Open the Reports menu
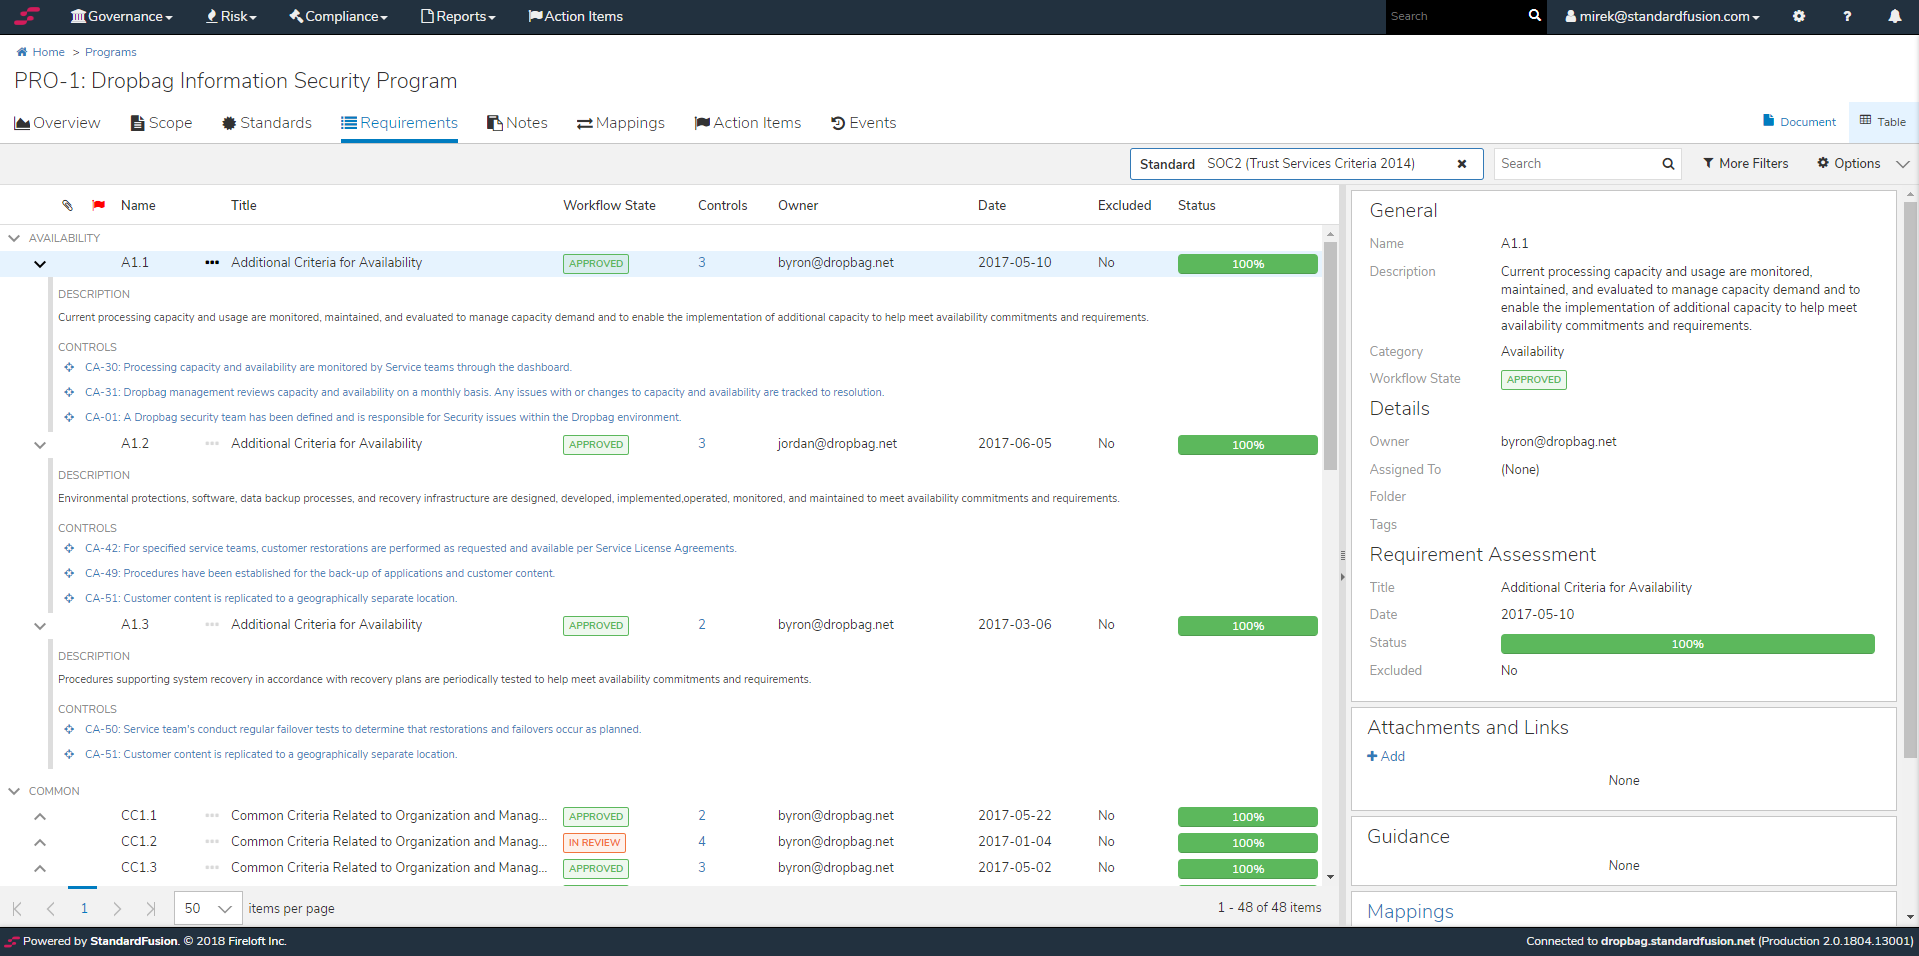1919x956 pixels. (x=458, y=16)
